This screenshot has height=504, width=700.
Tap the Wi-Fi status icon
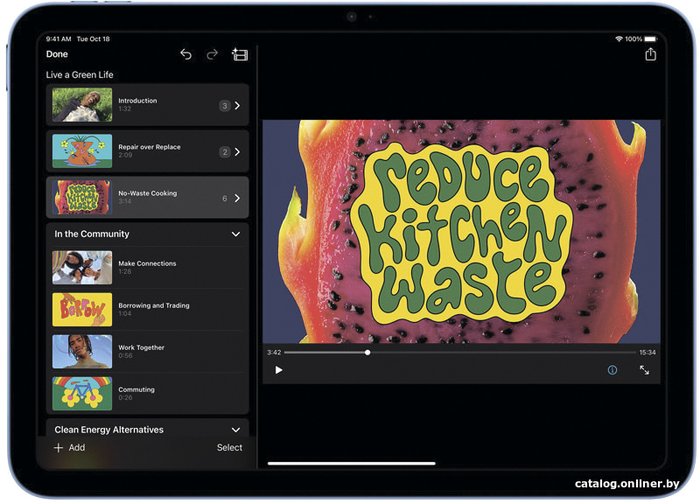(619, 39)
